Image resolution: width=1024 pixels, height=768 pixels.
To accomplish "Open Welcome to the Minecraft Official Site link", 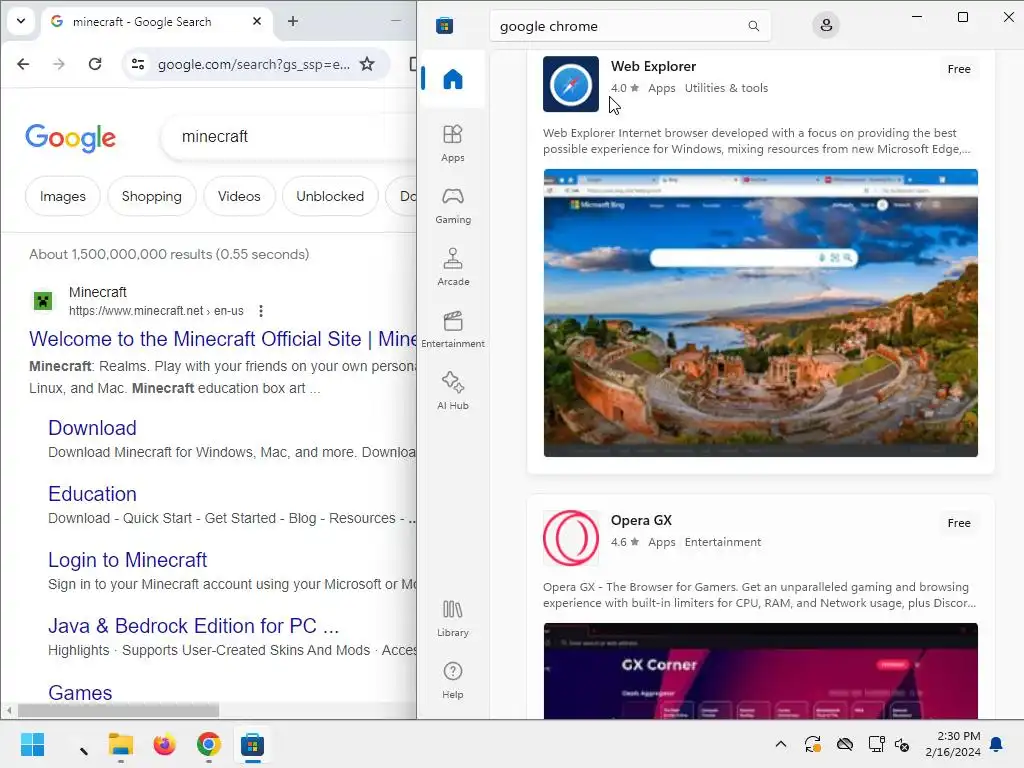I will 223,339.
